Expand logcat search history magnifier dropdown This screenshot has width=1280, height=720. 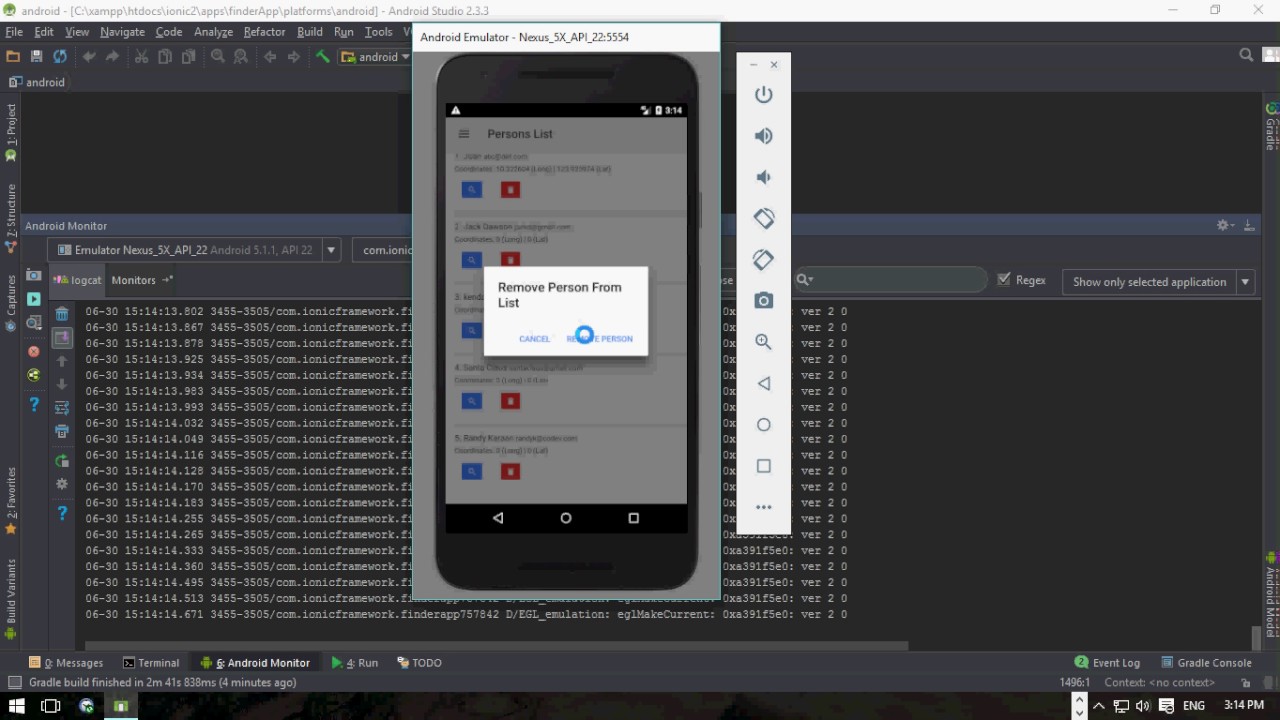point(805,280)
